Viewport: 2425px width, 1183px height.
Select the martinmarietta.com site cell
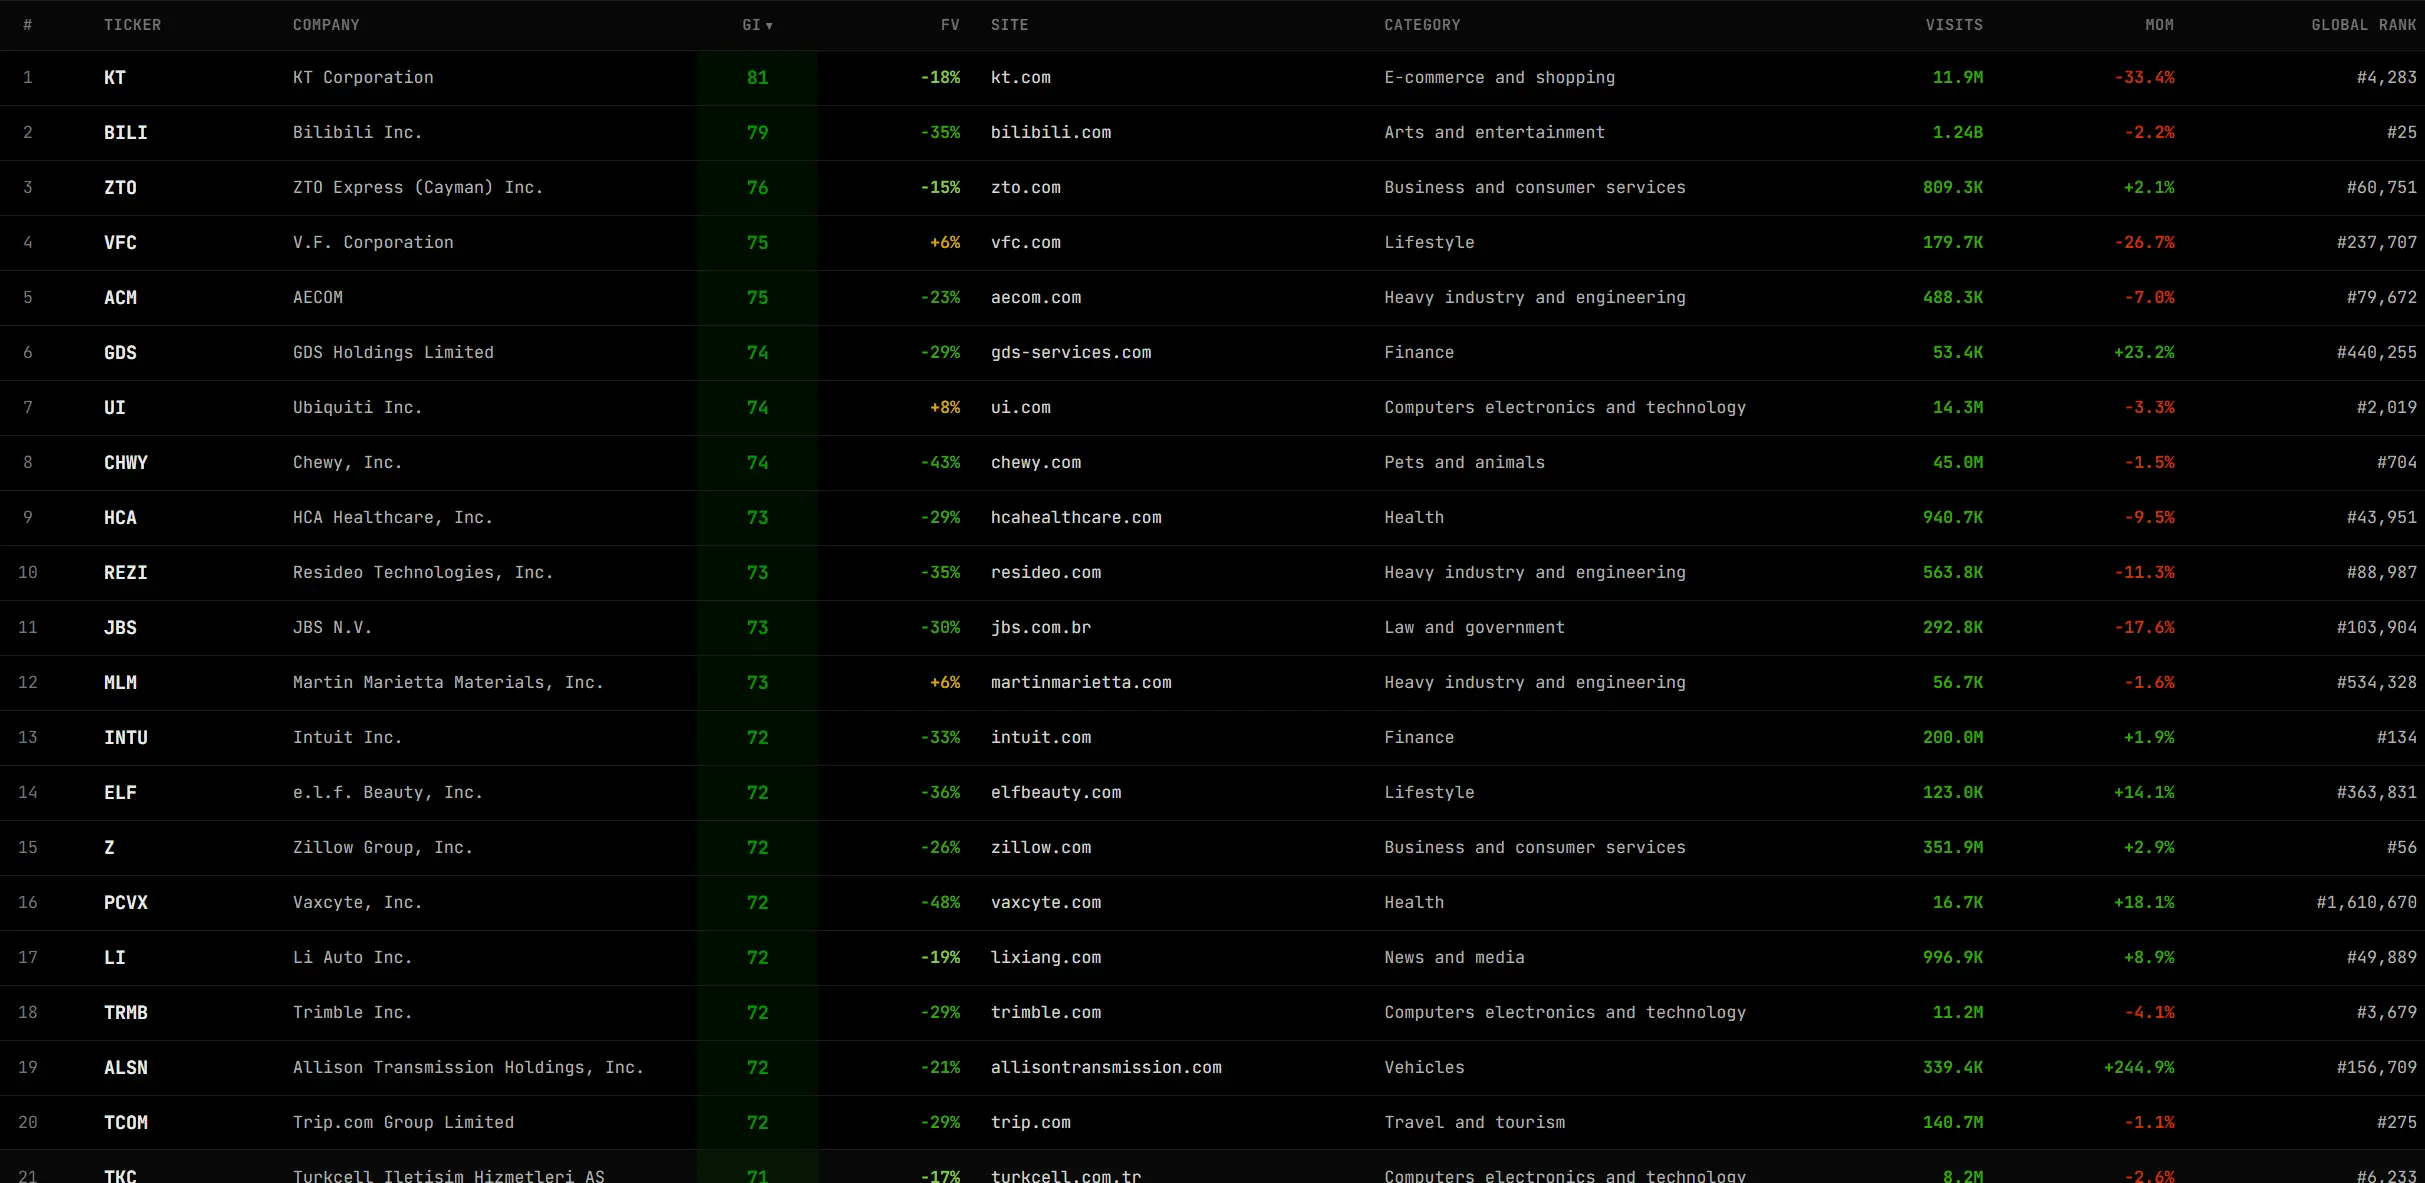[x=1081, y=683]
